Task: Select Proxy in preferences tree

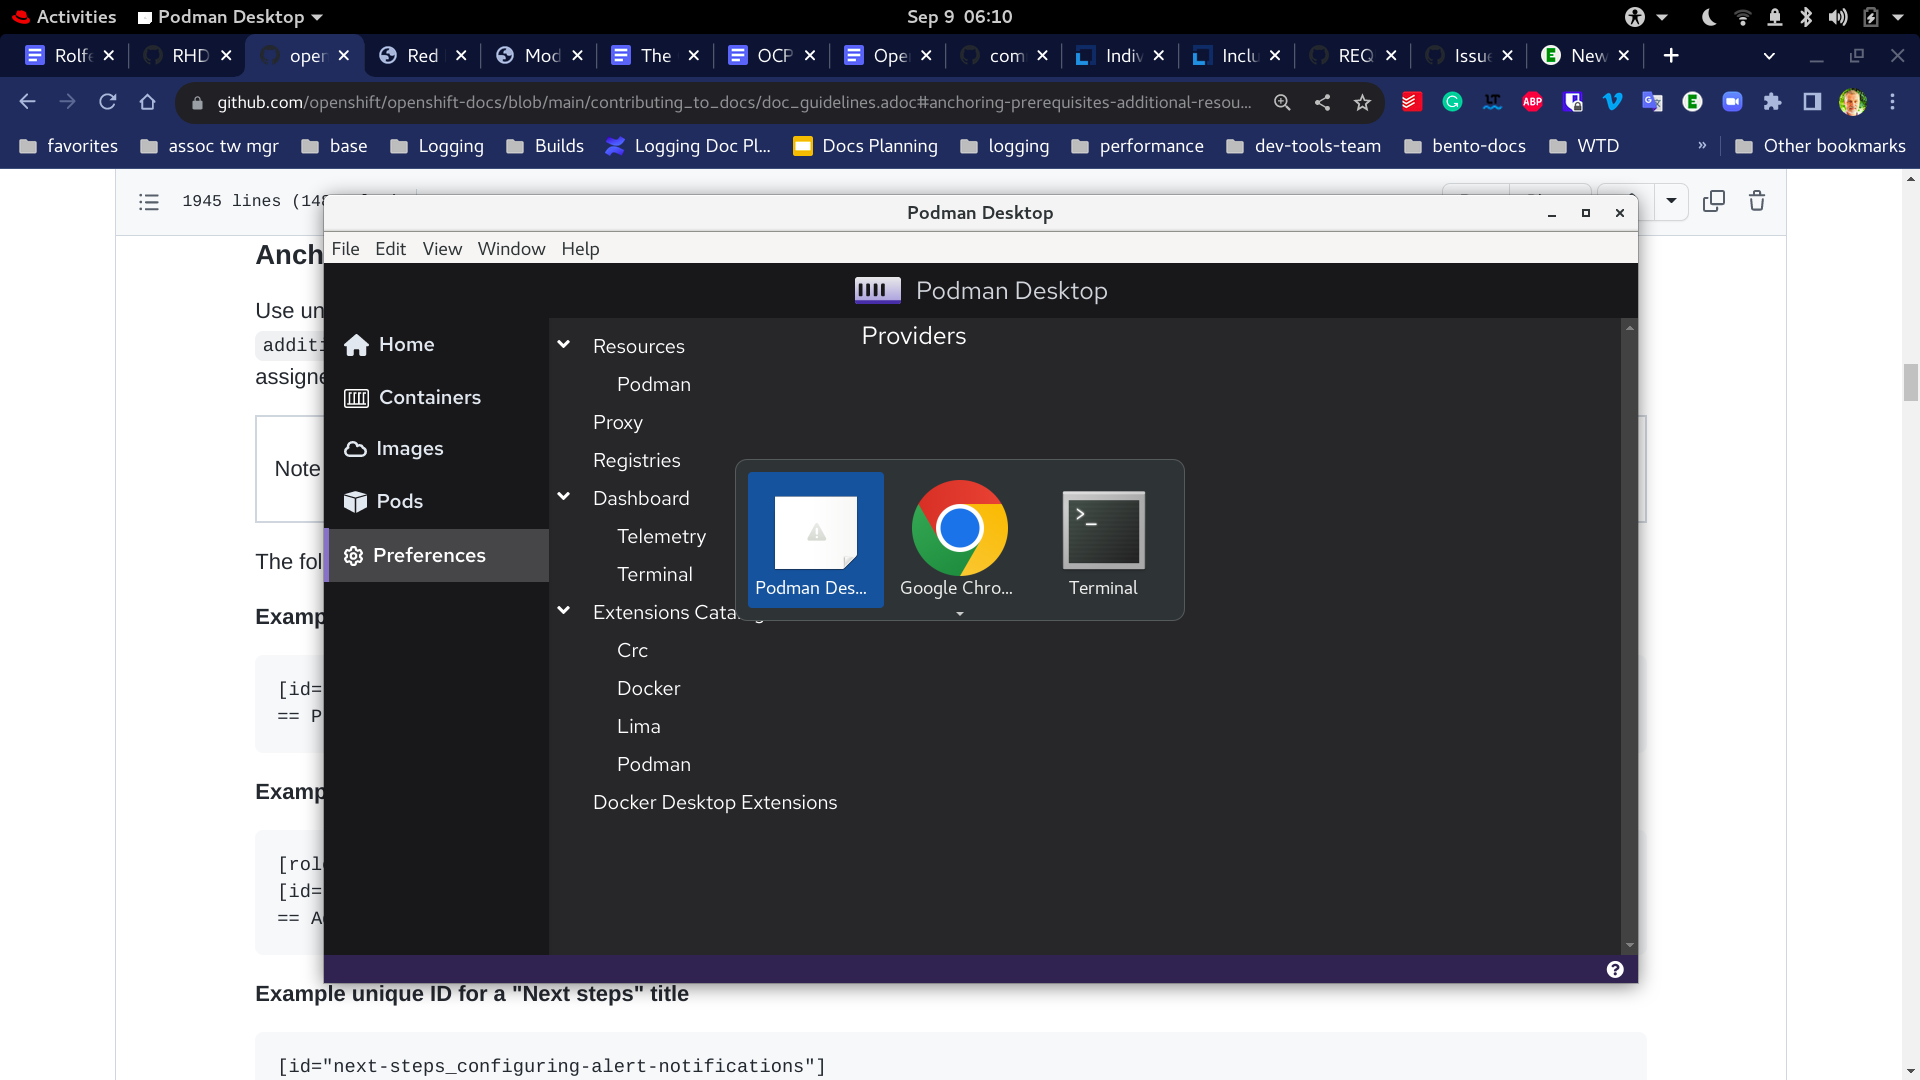Action: coord(618,423)
